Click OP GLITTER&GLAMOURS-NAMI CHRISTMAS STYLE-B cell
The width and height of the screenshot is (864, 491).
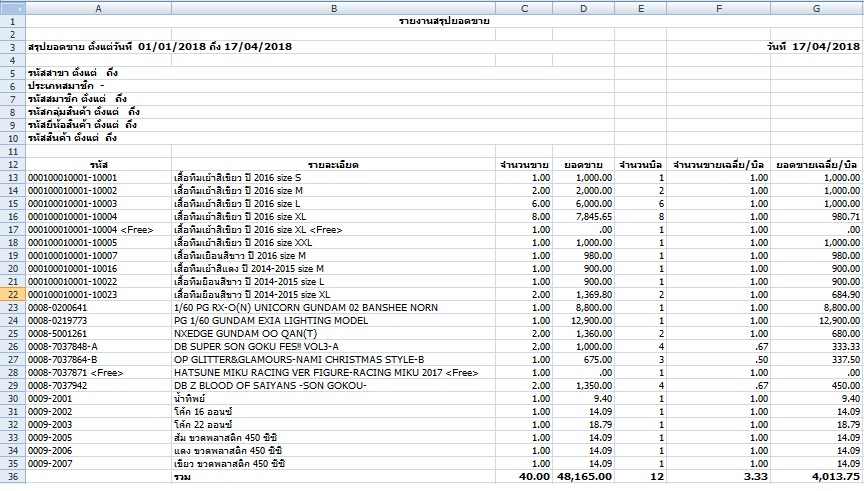pos(333,360)
